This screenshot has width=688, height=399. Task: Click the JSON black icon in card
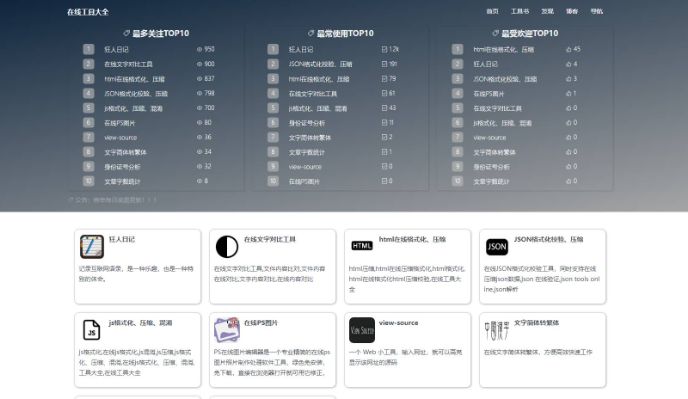tap(497, 247)
